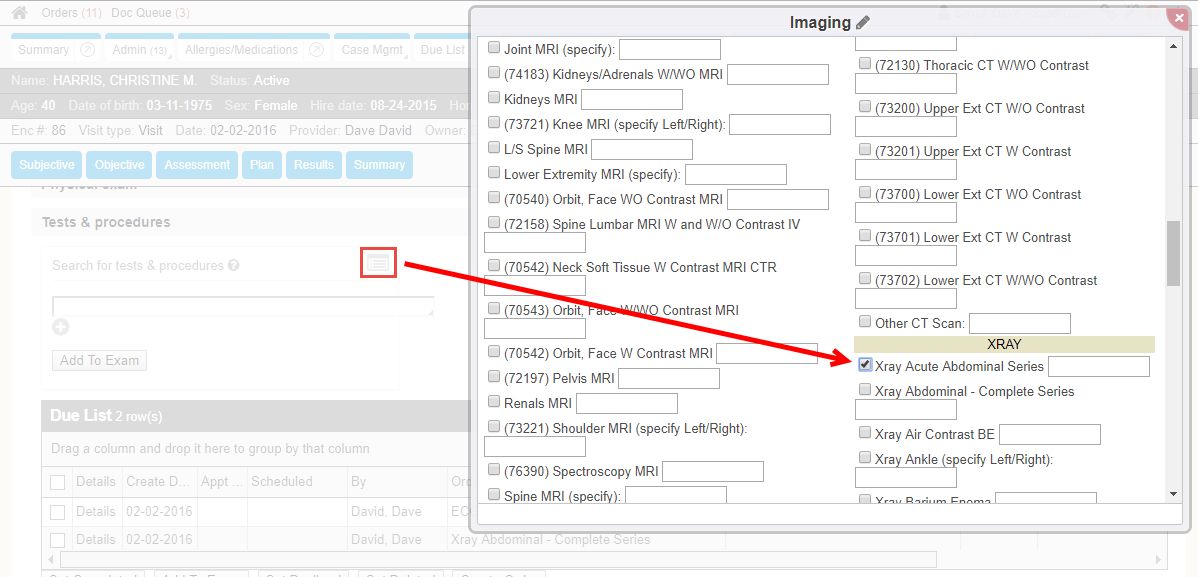
Task: Check the Kidneys MRI checkbox
Action: point(494,98)
